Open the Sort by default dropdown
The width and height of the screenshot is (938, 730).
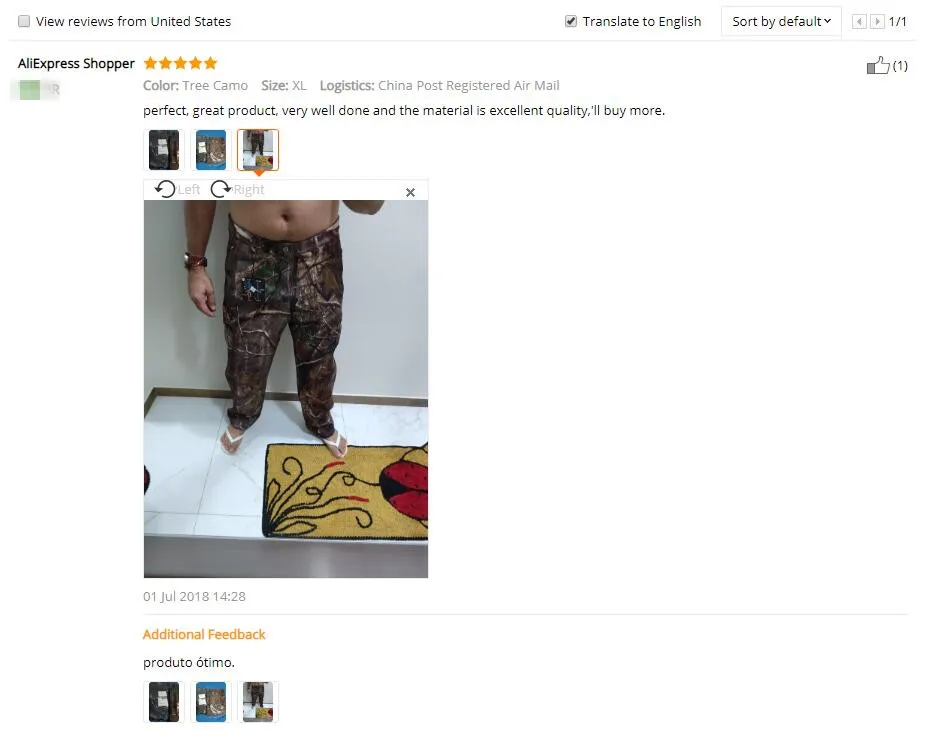tap(781, 22)
